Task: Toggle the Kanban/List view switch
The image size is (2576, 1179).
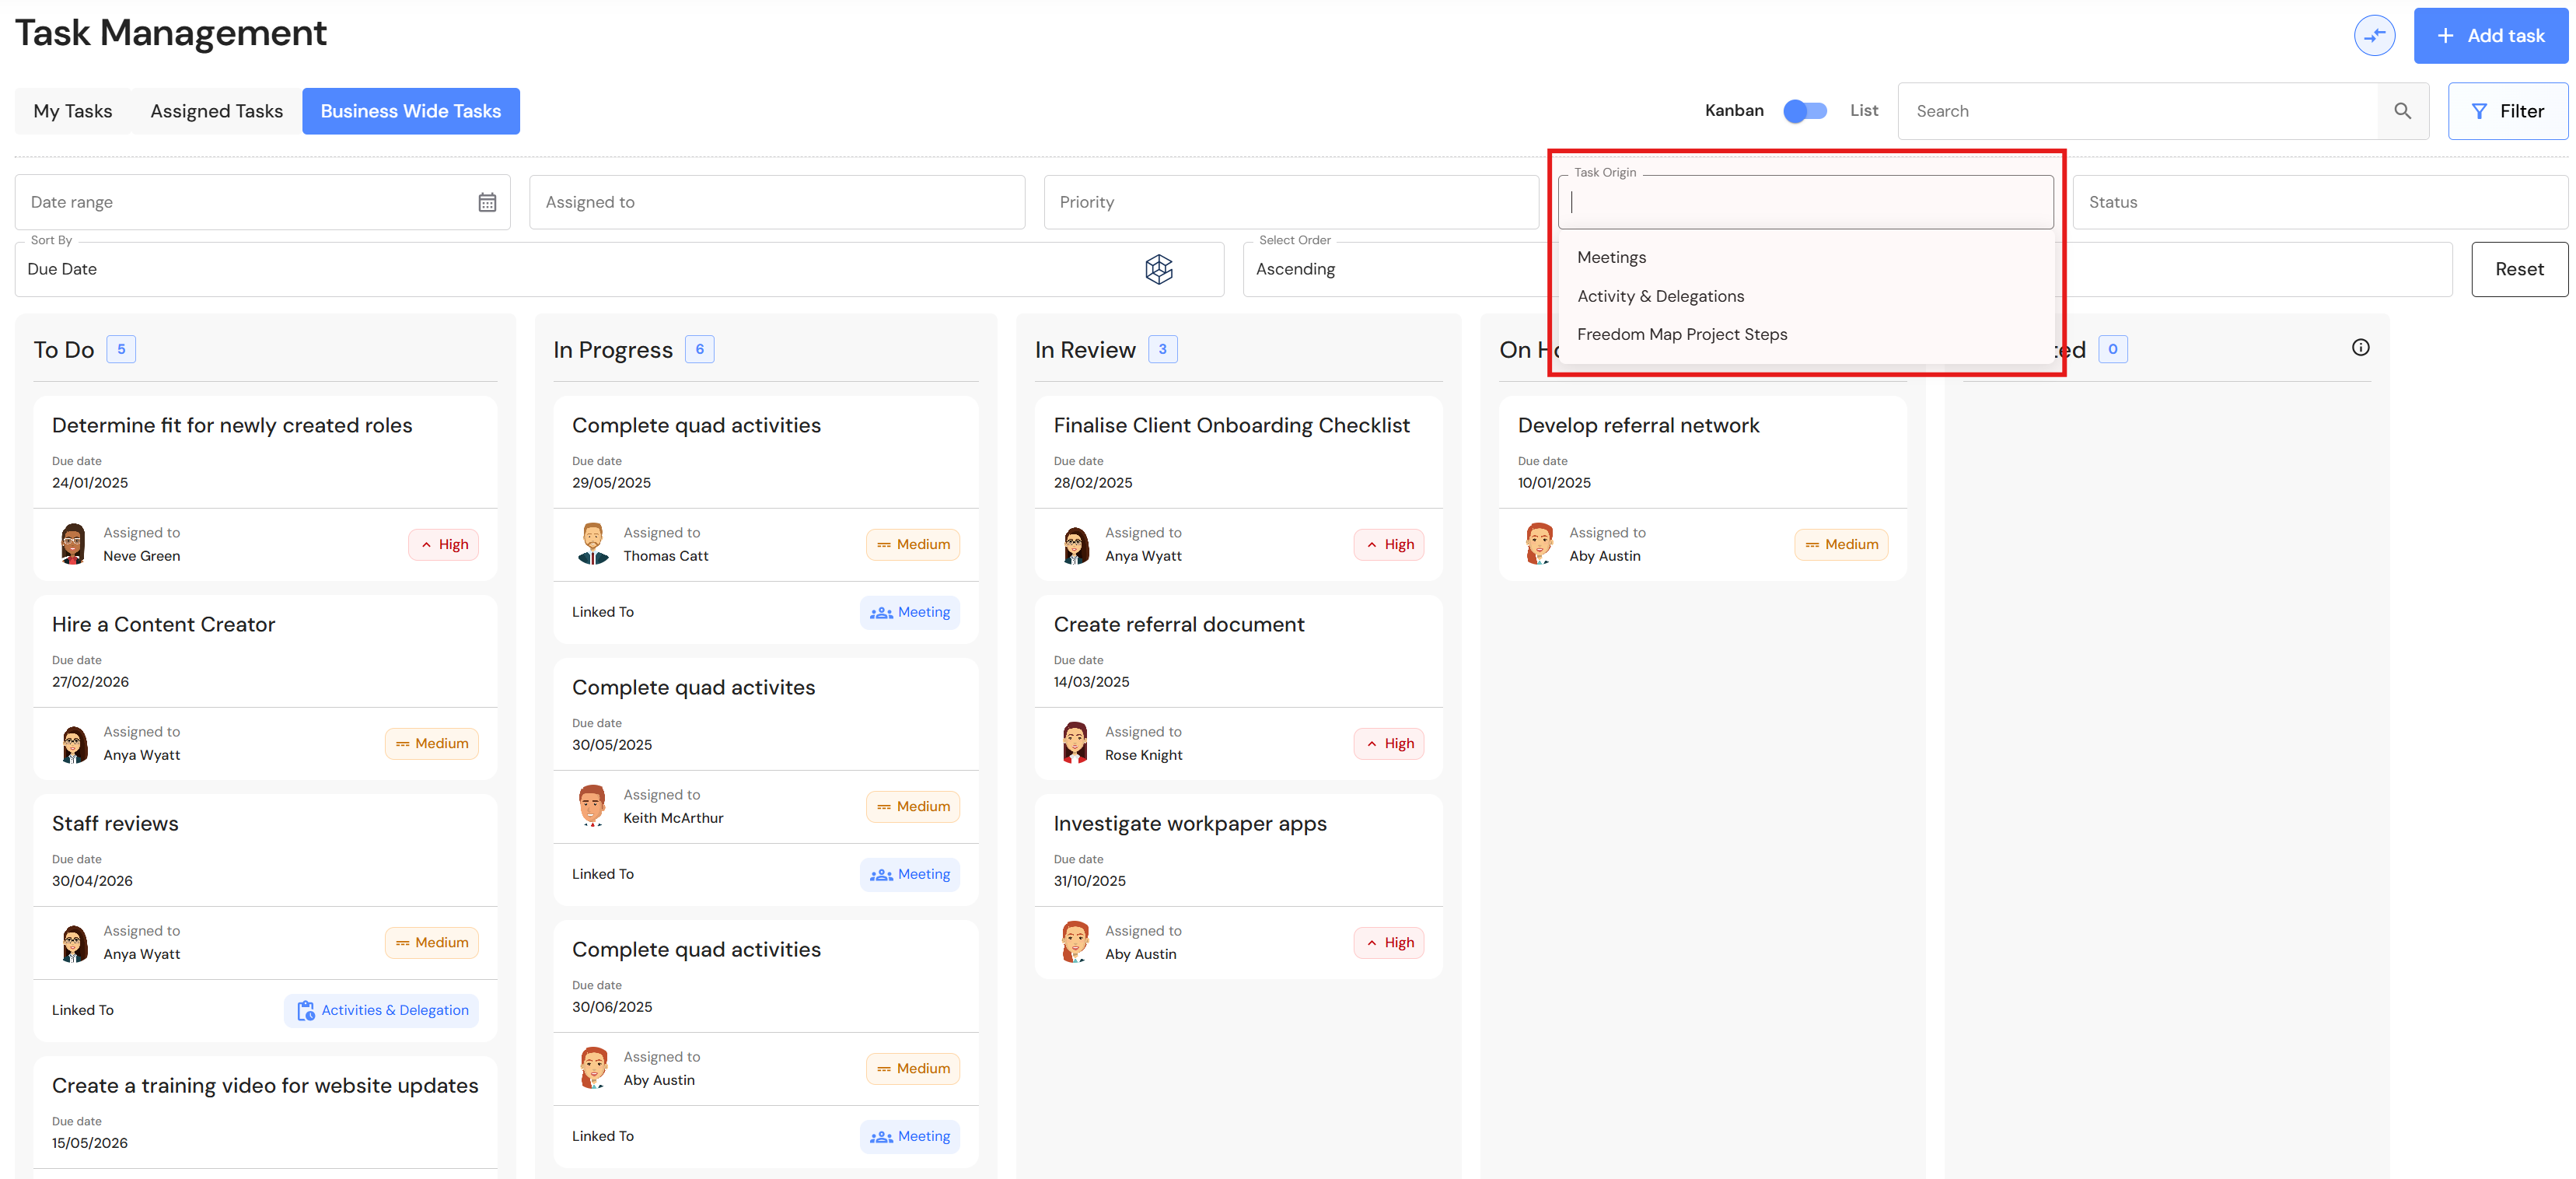Action: coord(1805,111)
